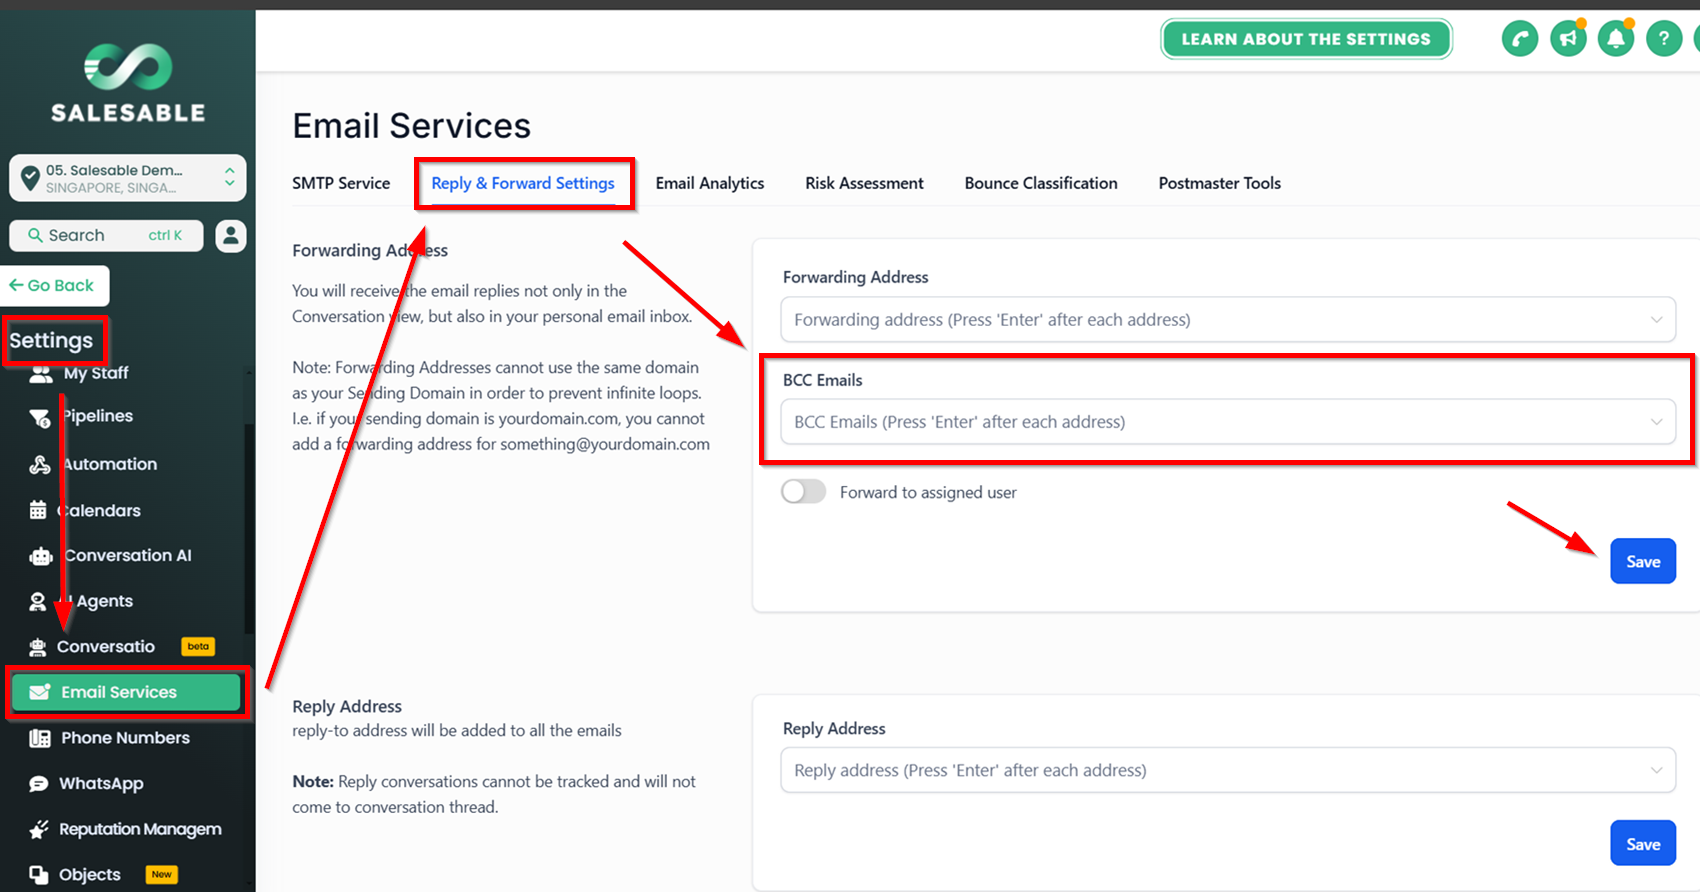This screenshot has width=1700, height=892.
Task: Click the Reputation Management star icon
Action: coord(39,829)
